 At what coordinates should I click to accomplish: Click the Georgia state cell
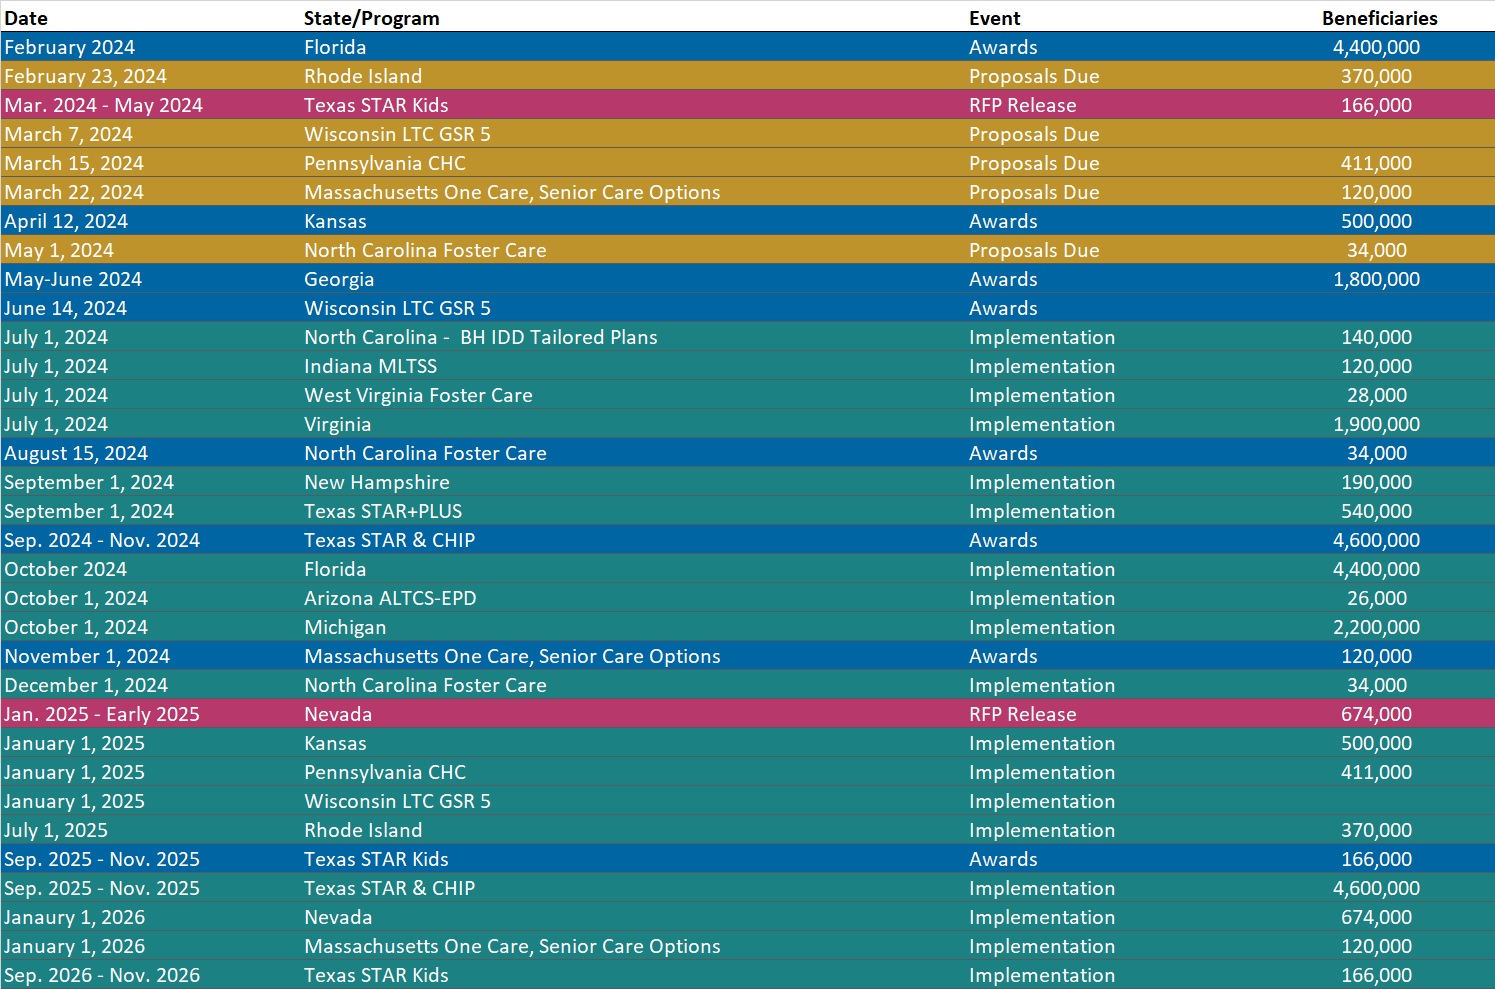coord(339,279)
